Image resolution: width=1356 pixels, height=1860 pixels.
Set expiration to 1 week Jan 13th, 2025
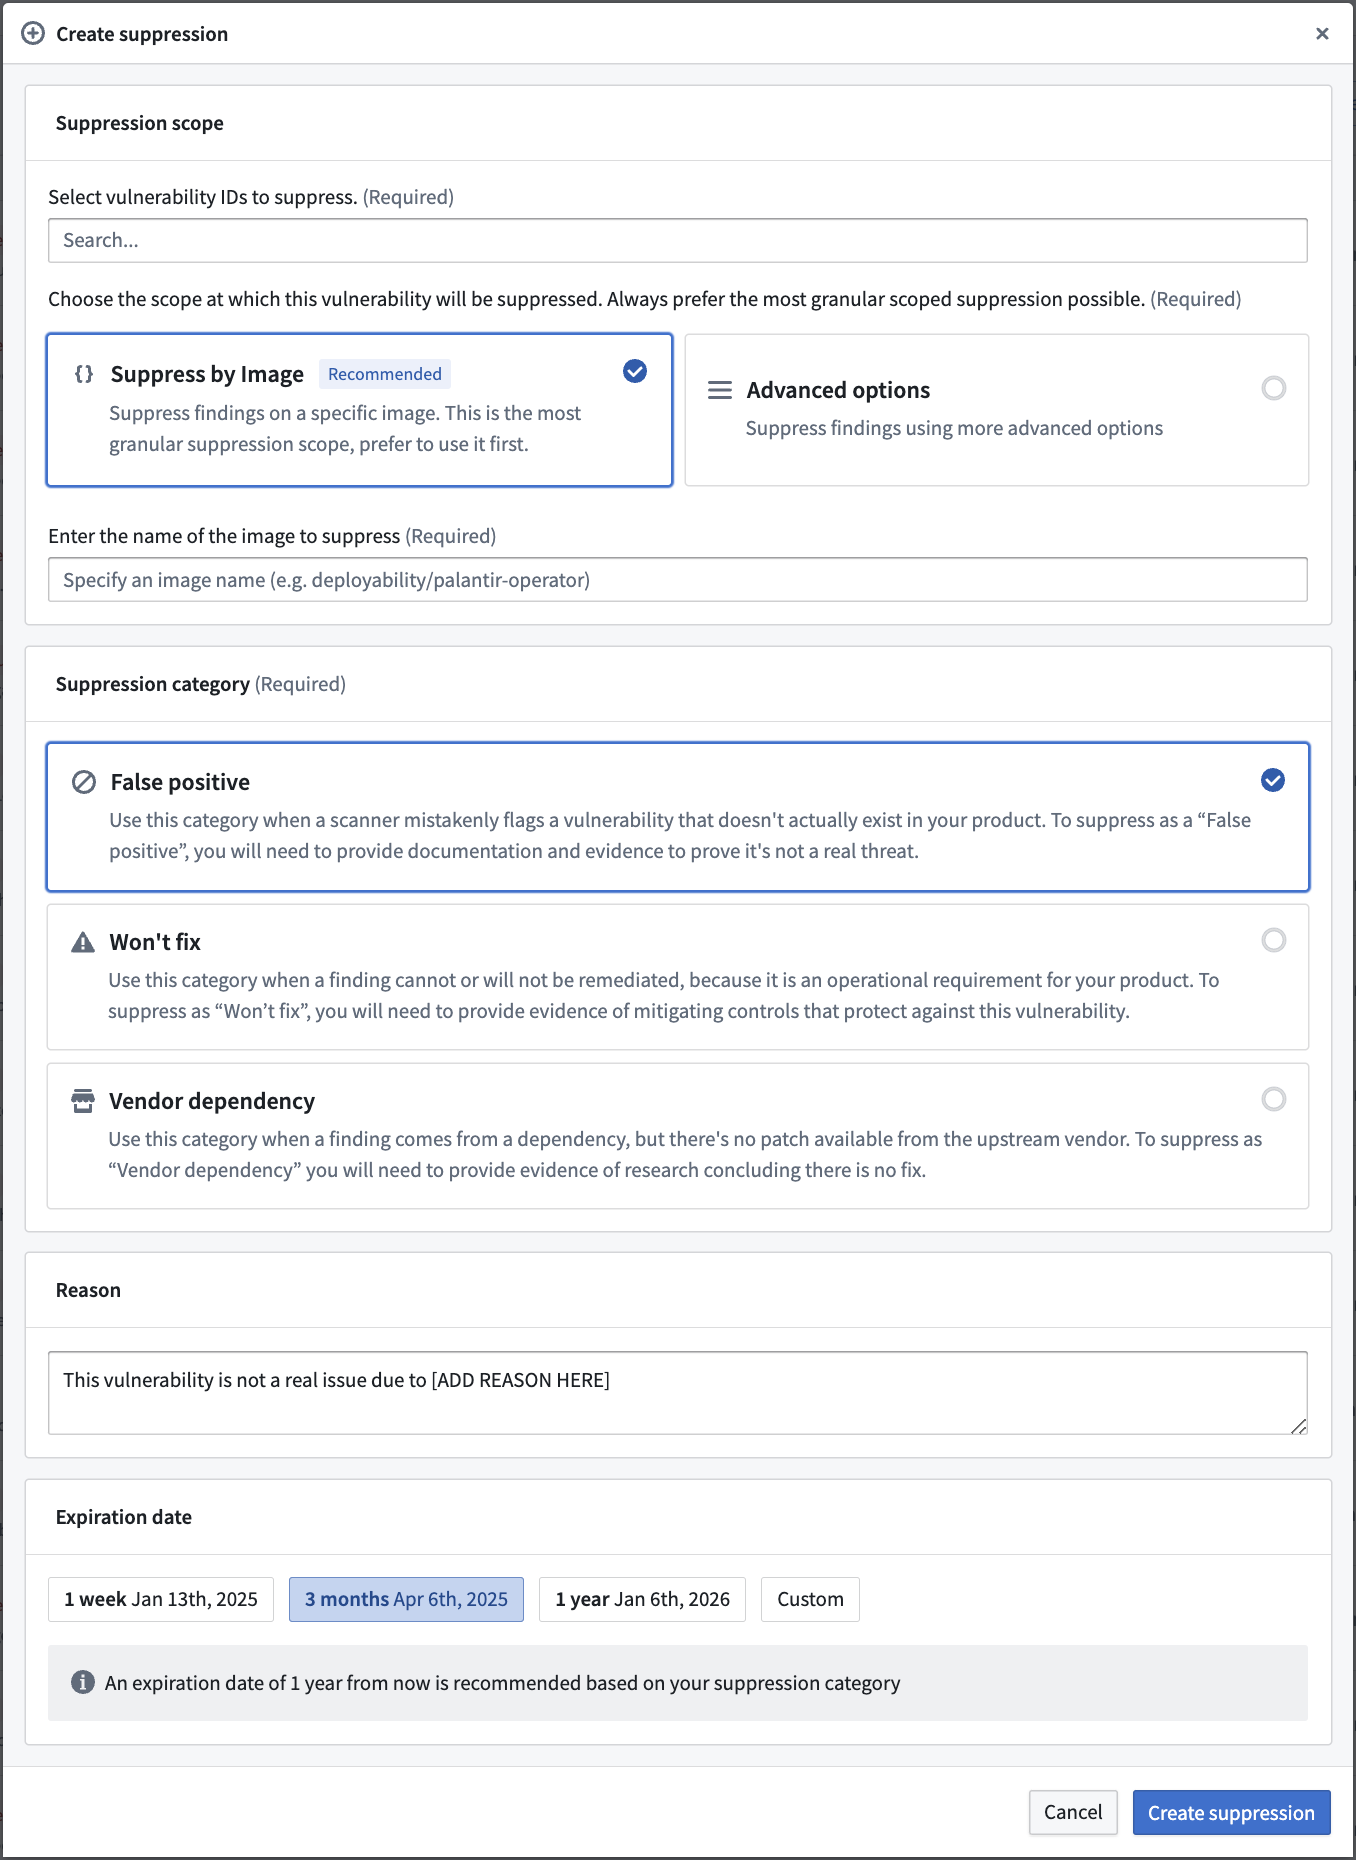tap(161, 1599)
